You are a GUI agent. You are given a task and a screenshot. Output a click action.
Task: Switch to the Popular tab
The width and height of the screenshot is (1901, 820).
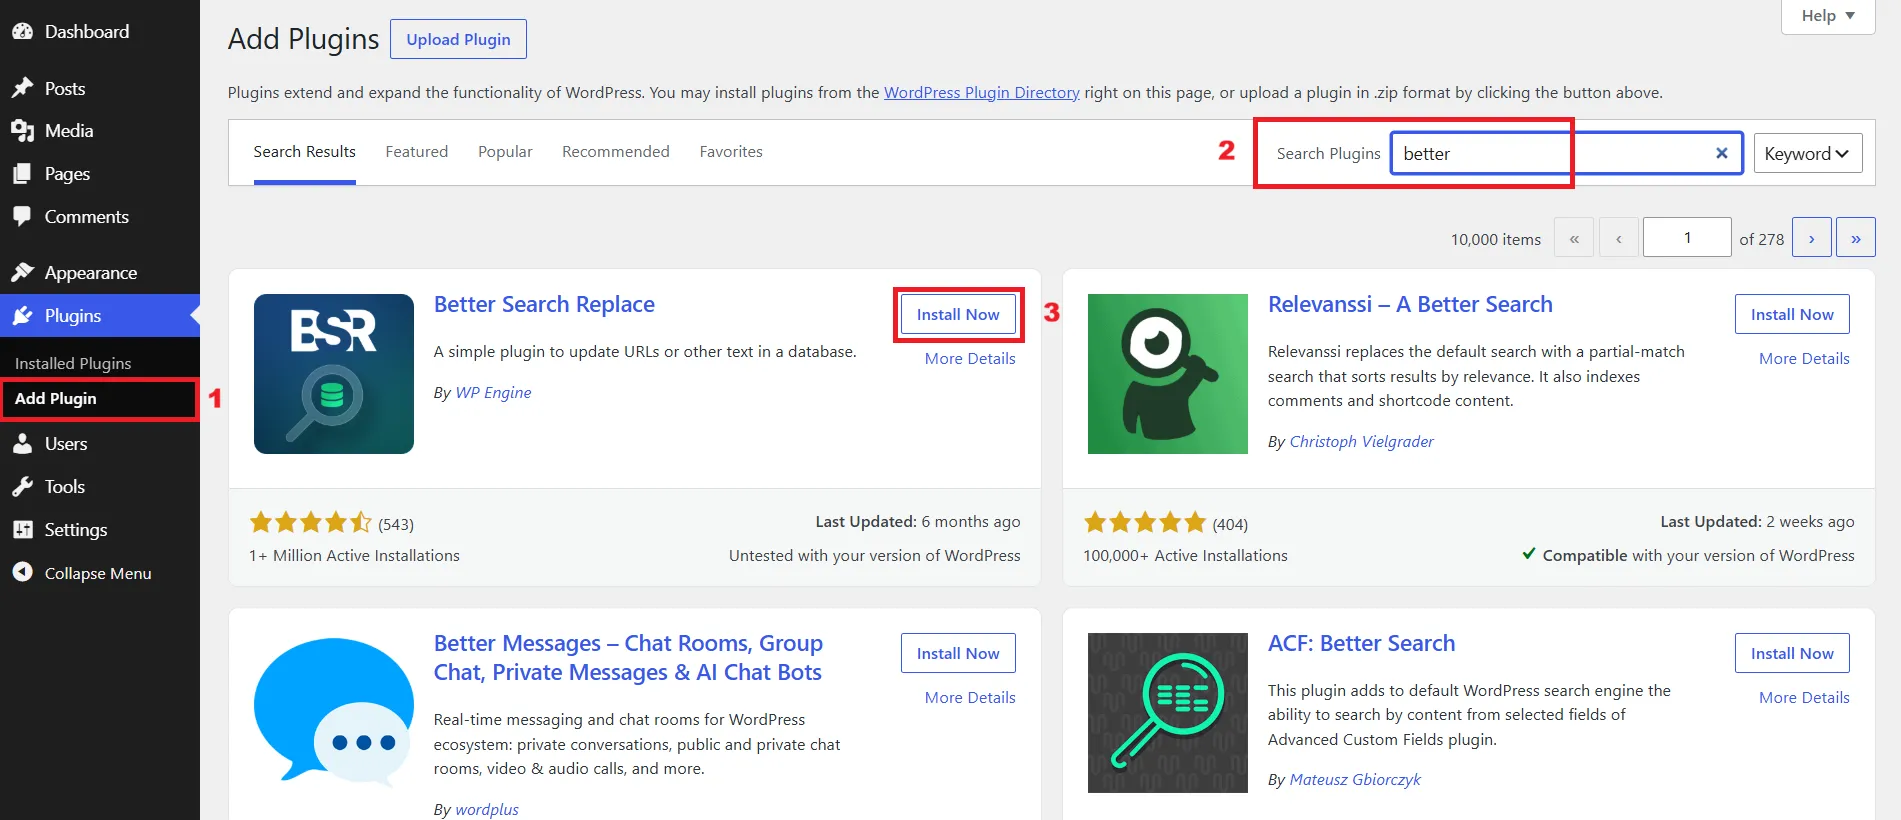point(505,152)
